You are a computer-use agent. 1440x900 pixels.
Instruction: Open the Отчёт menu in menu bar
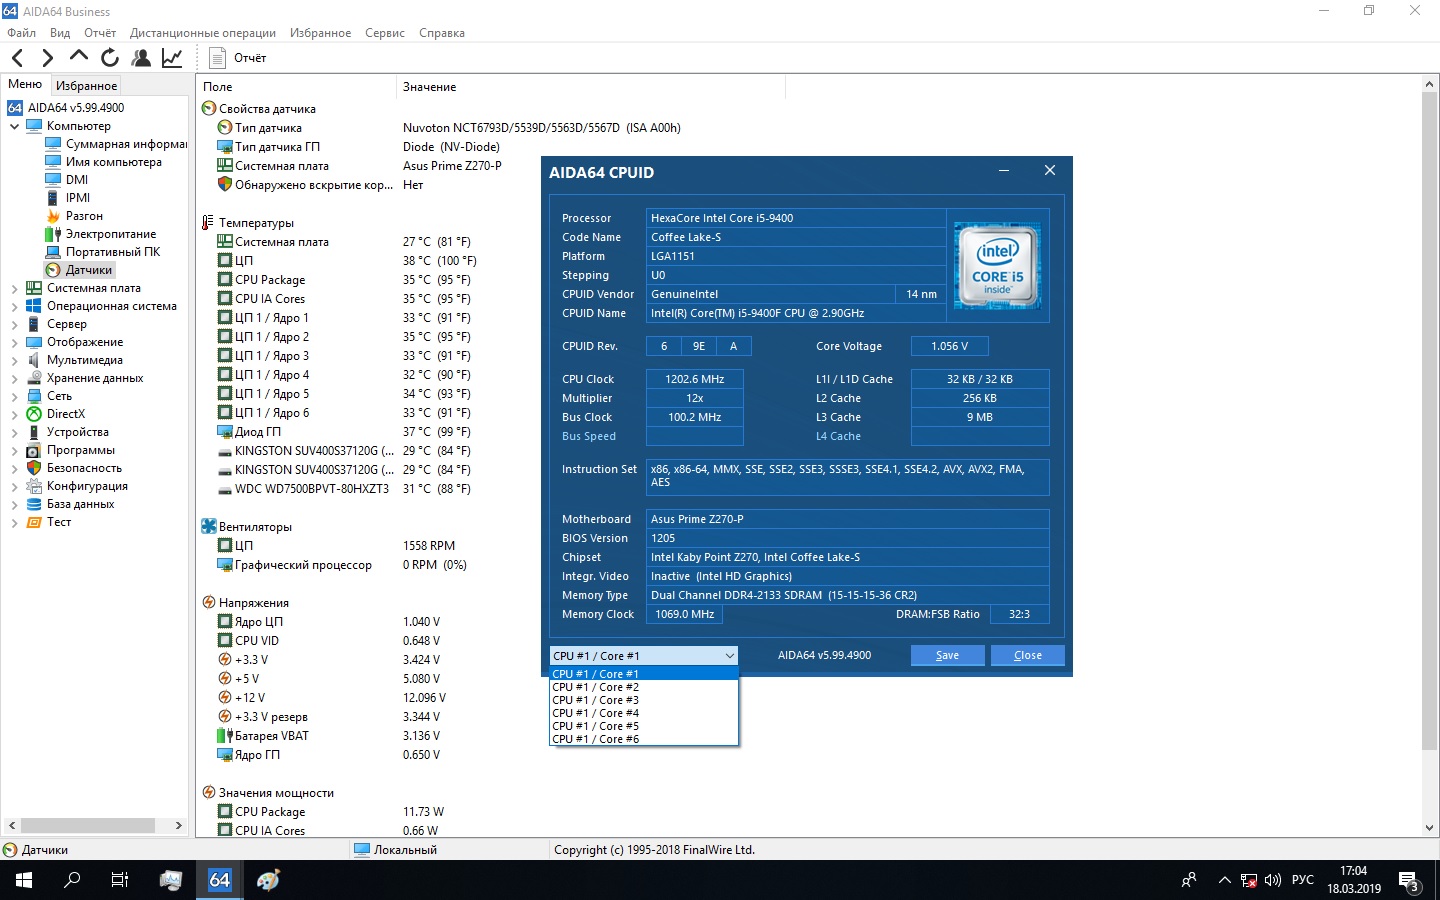(x=100, y=33)
